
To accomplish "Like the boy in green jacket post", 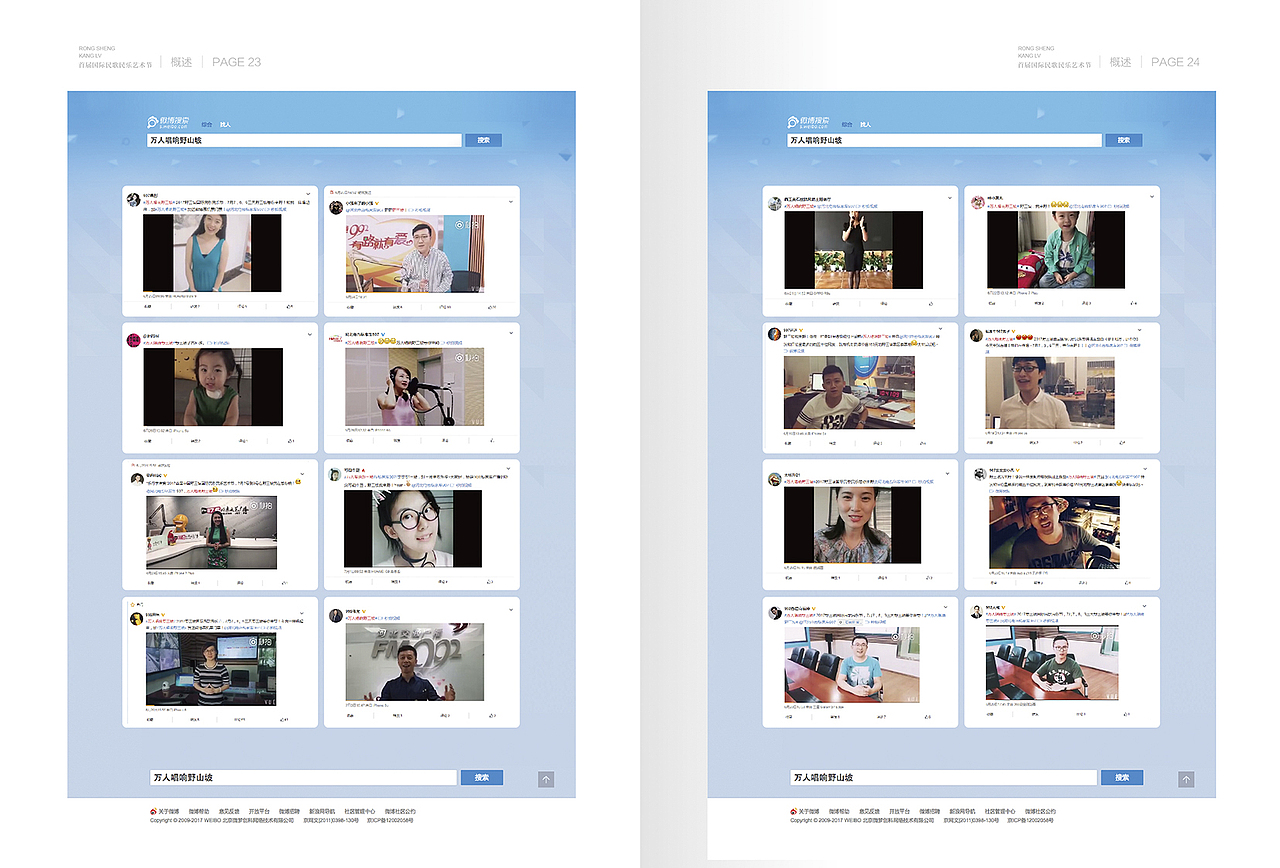I will click(x=1132, y=304).
